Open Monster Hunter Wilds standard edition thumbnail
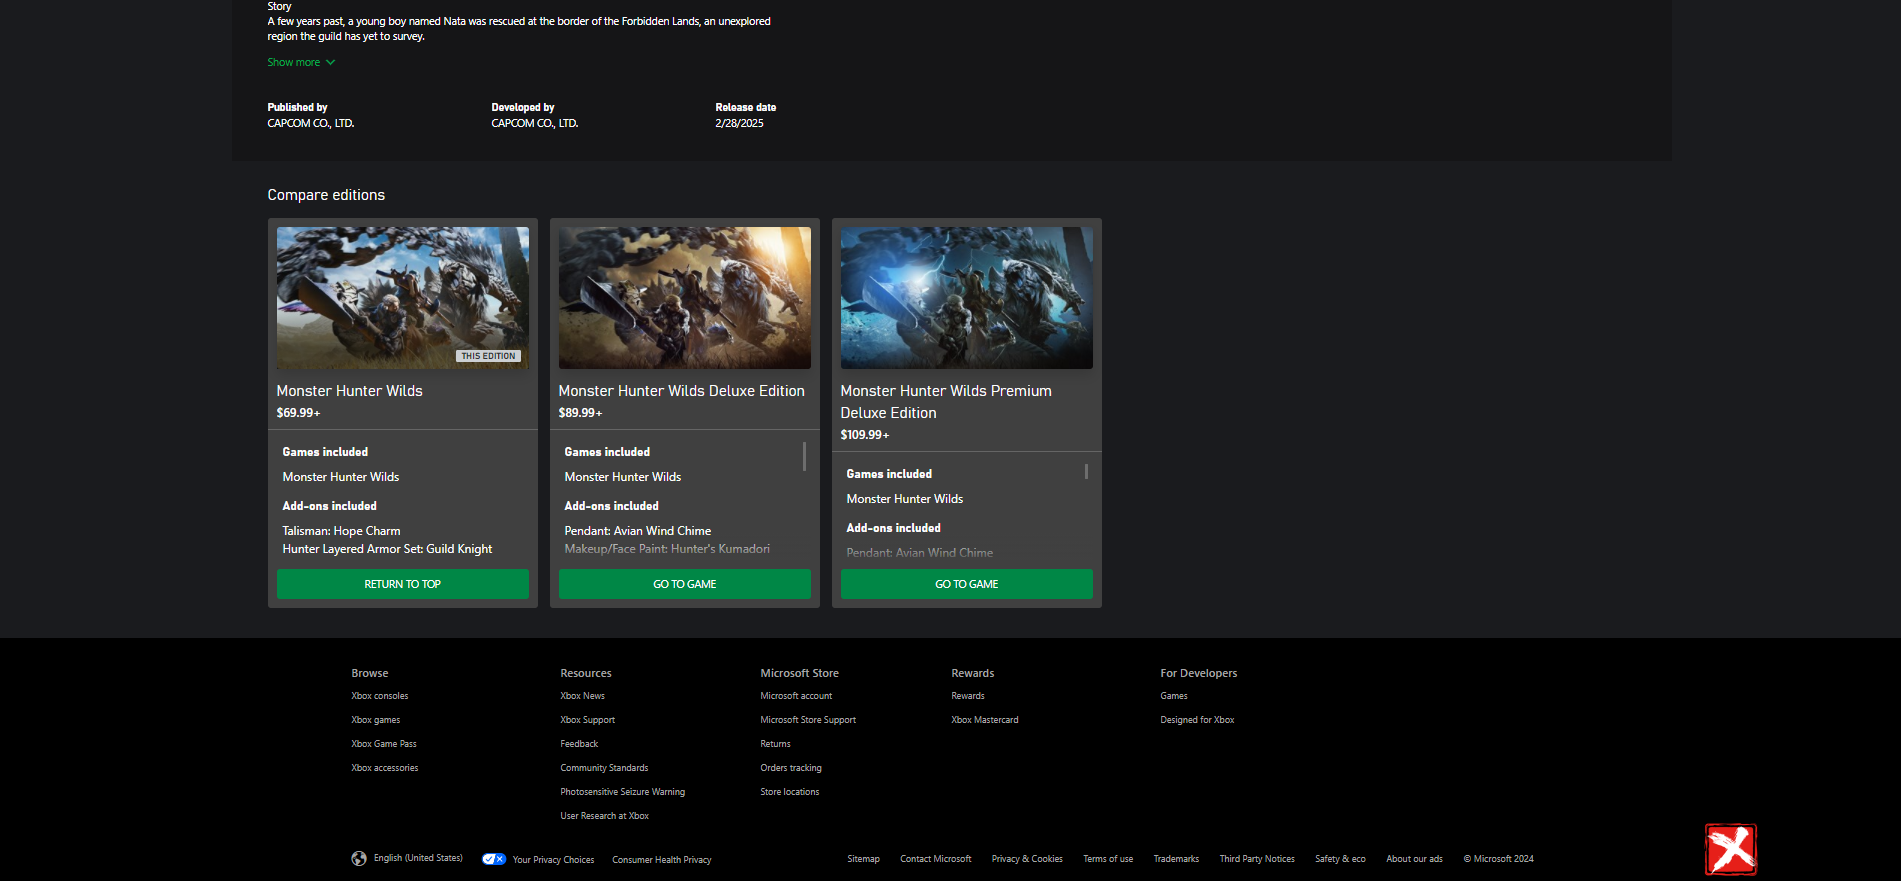The height and width of the screenshot is (881, 1901). (403, 298)
